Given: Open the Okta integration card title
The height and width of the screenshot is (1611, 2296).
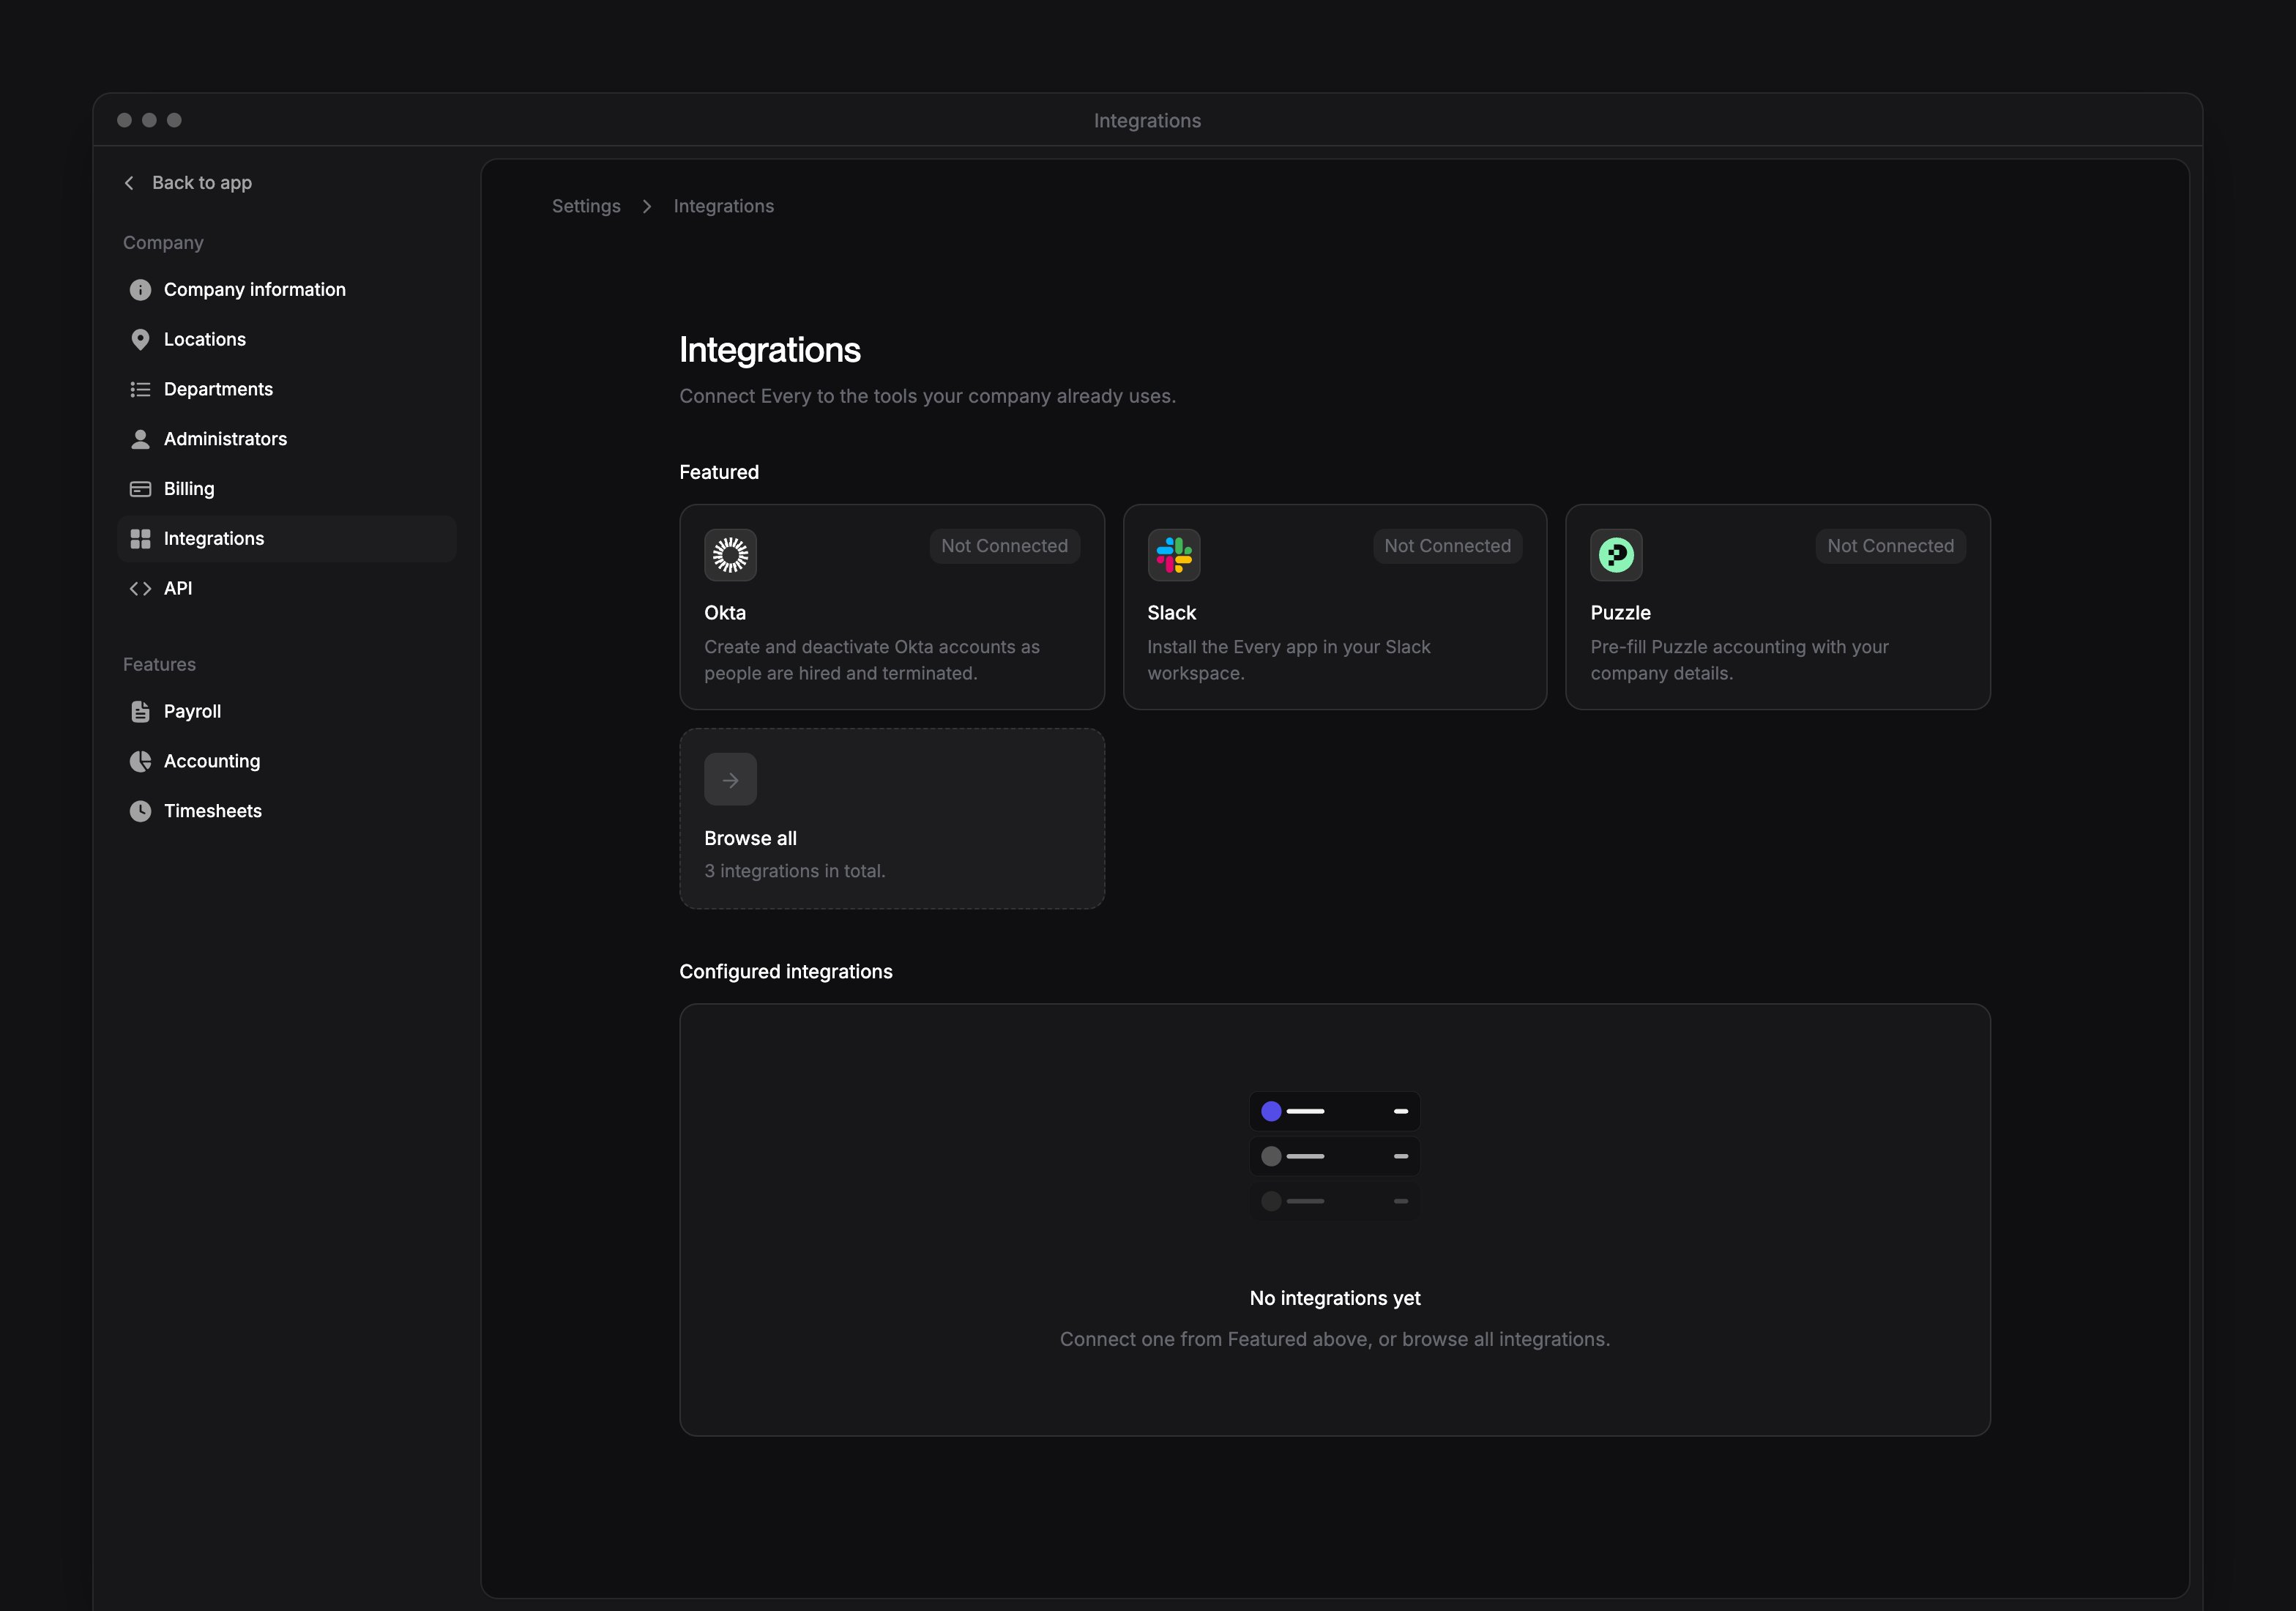Looking at the screenshot, I should (725, 613).
